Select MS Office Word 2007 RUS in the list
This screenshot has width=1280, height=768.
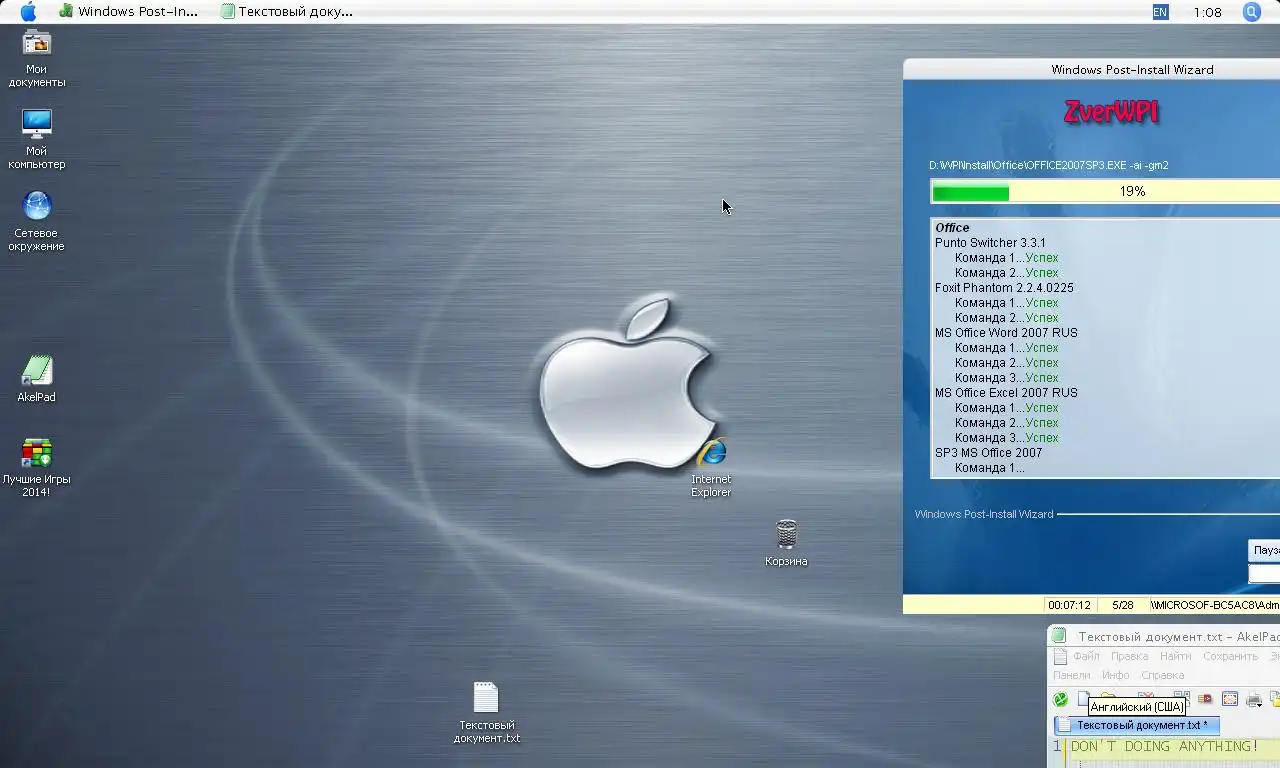coord(1006,333)
